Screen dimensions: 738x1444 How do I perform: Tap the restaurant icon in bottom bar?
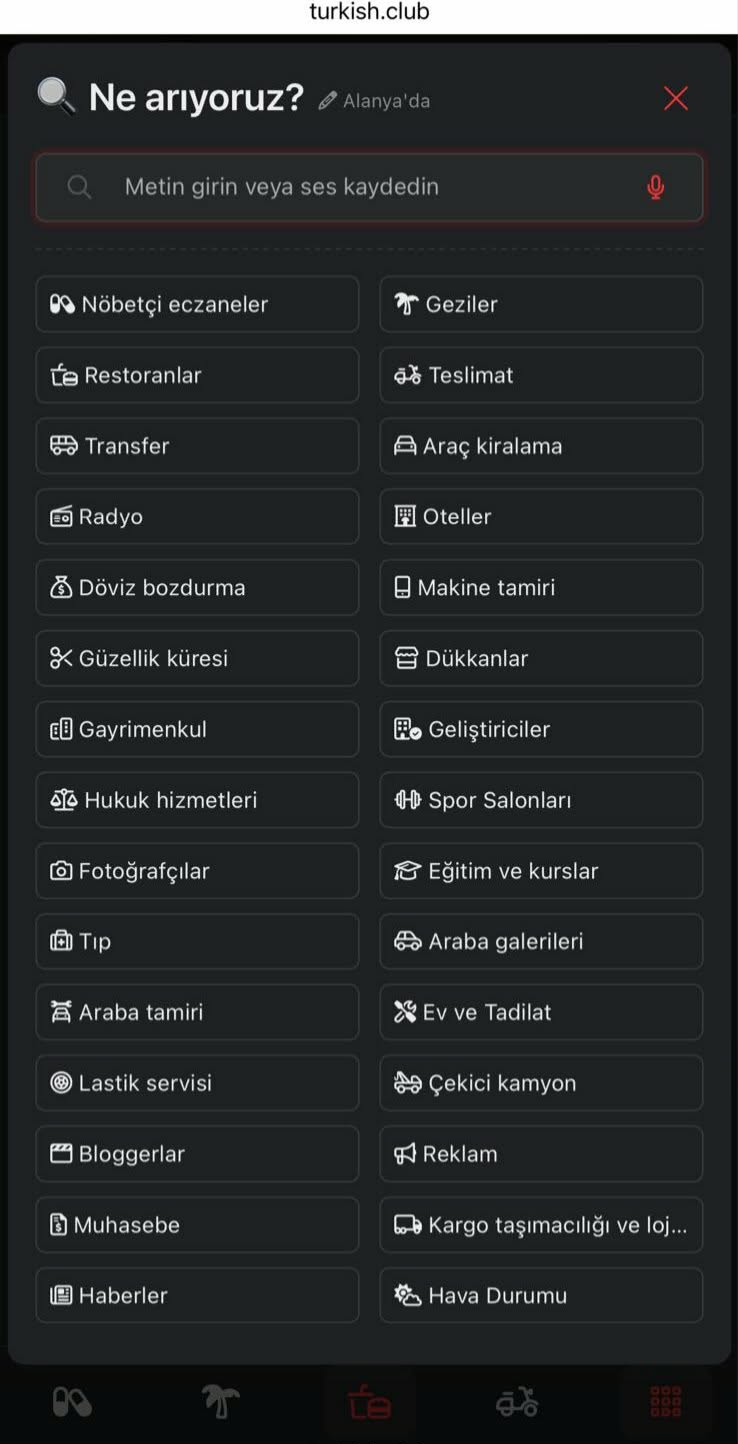click(x=369, y=1403)
